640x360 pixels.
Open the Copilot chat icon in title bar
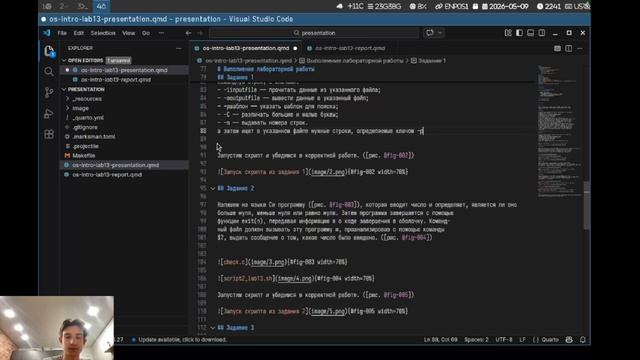coord(429,33)
